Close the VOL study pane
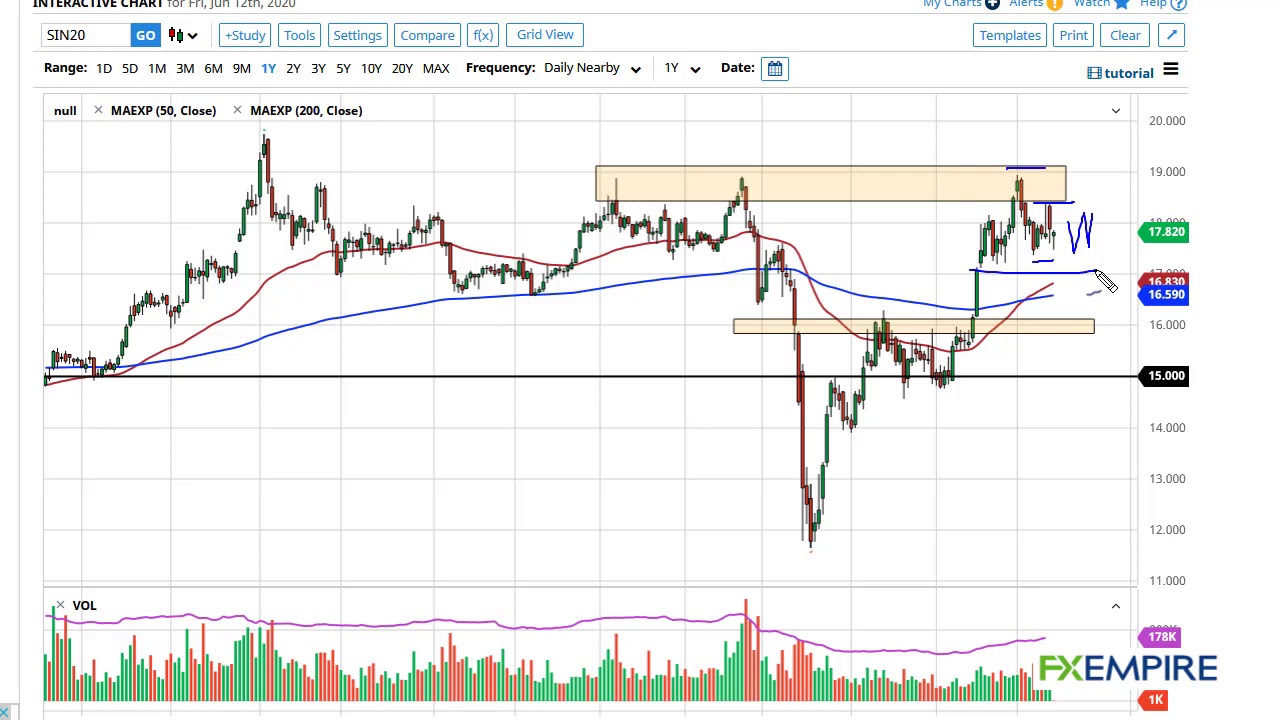This screenshot has width=1280, height=720. (60, 605)
